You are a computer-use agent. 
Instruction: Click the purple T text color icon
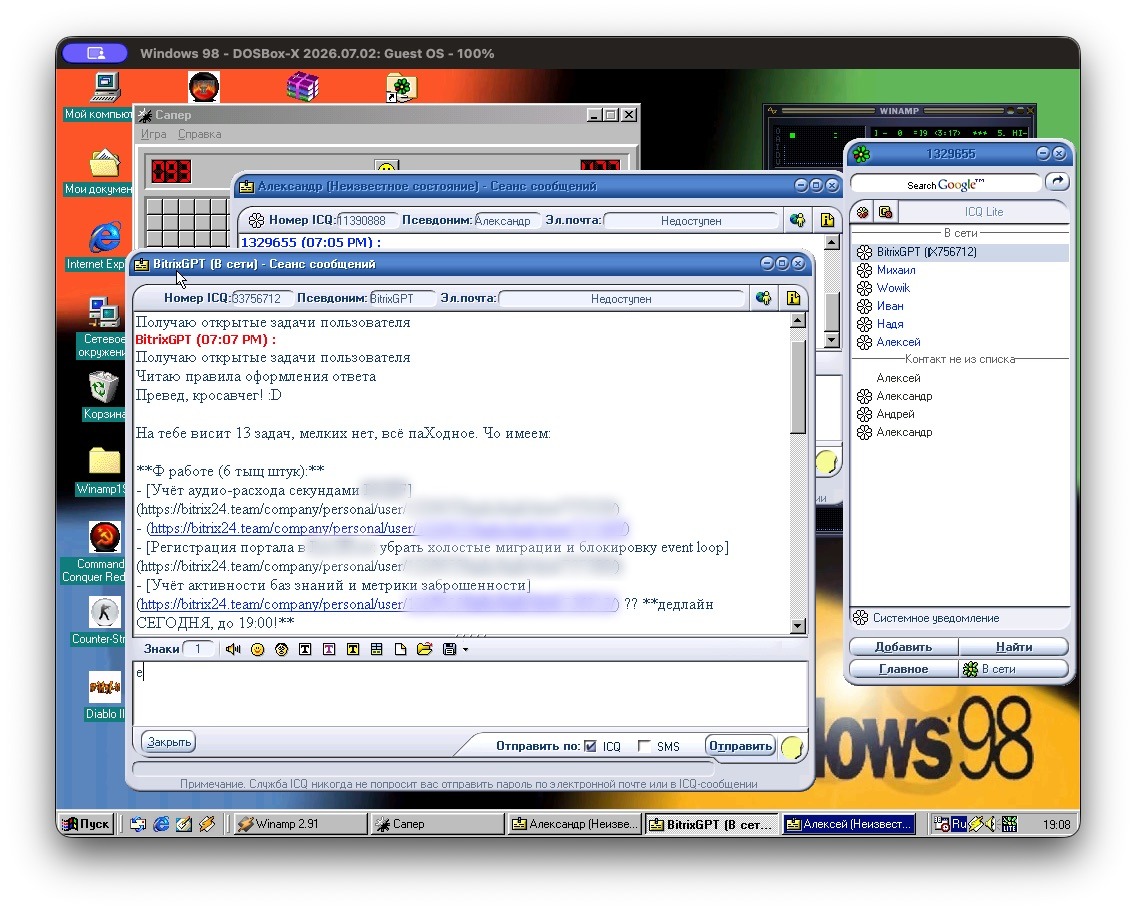pos(329,650)
